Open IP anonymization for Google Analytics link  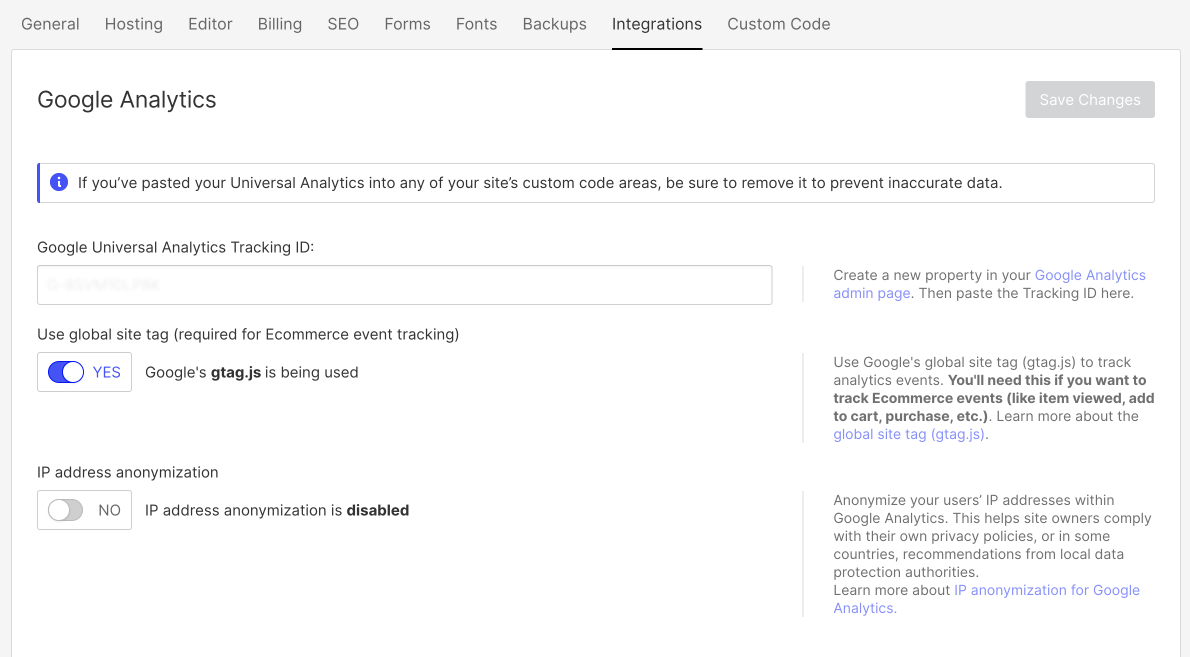click(x=1047, y=590)
